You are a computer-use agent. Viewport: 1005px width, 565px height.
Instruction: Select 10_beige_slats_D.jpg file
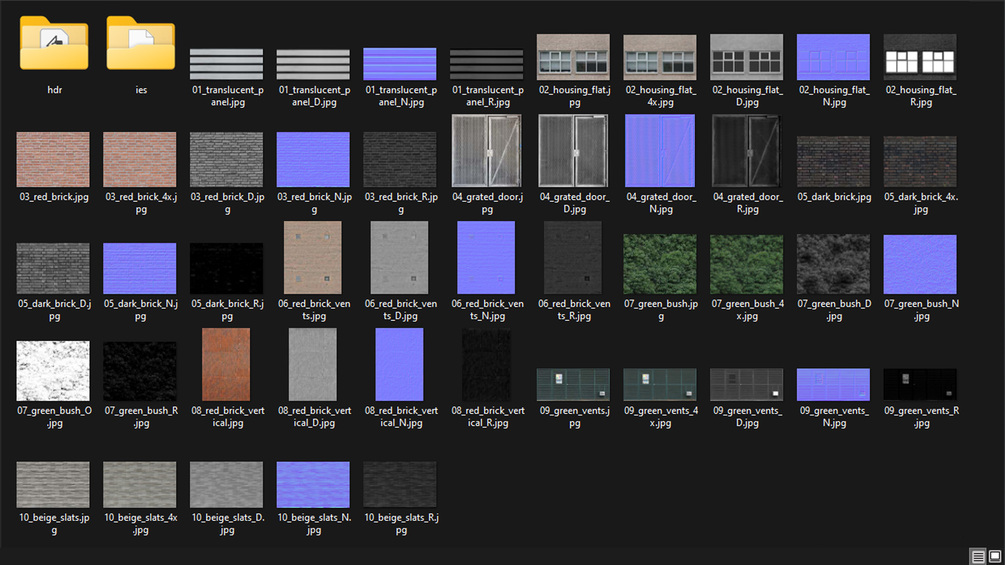[226, 484]
